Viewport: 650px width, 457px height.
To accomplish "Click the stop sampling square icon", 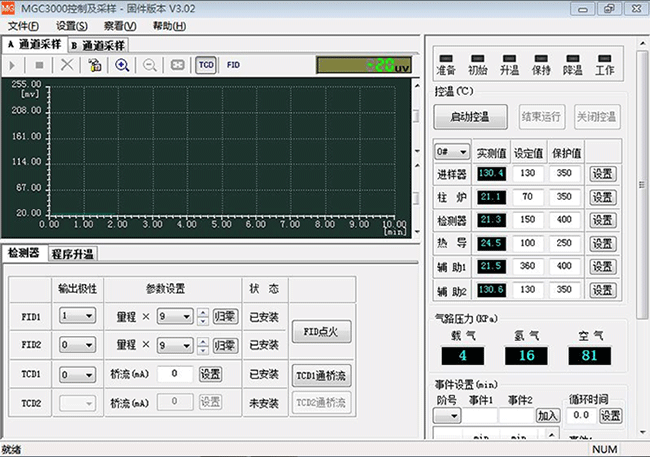I will pyautogui.click(x=39, y=65).
